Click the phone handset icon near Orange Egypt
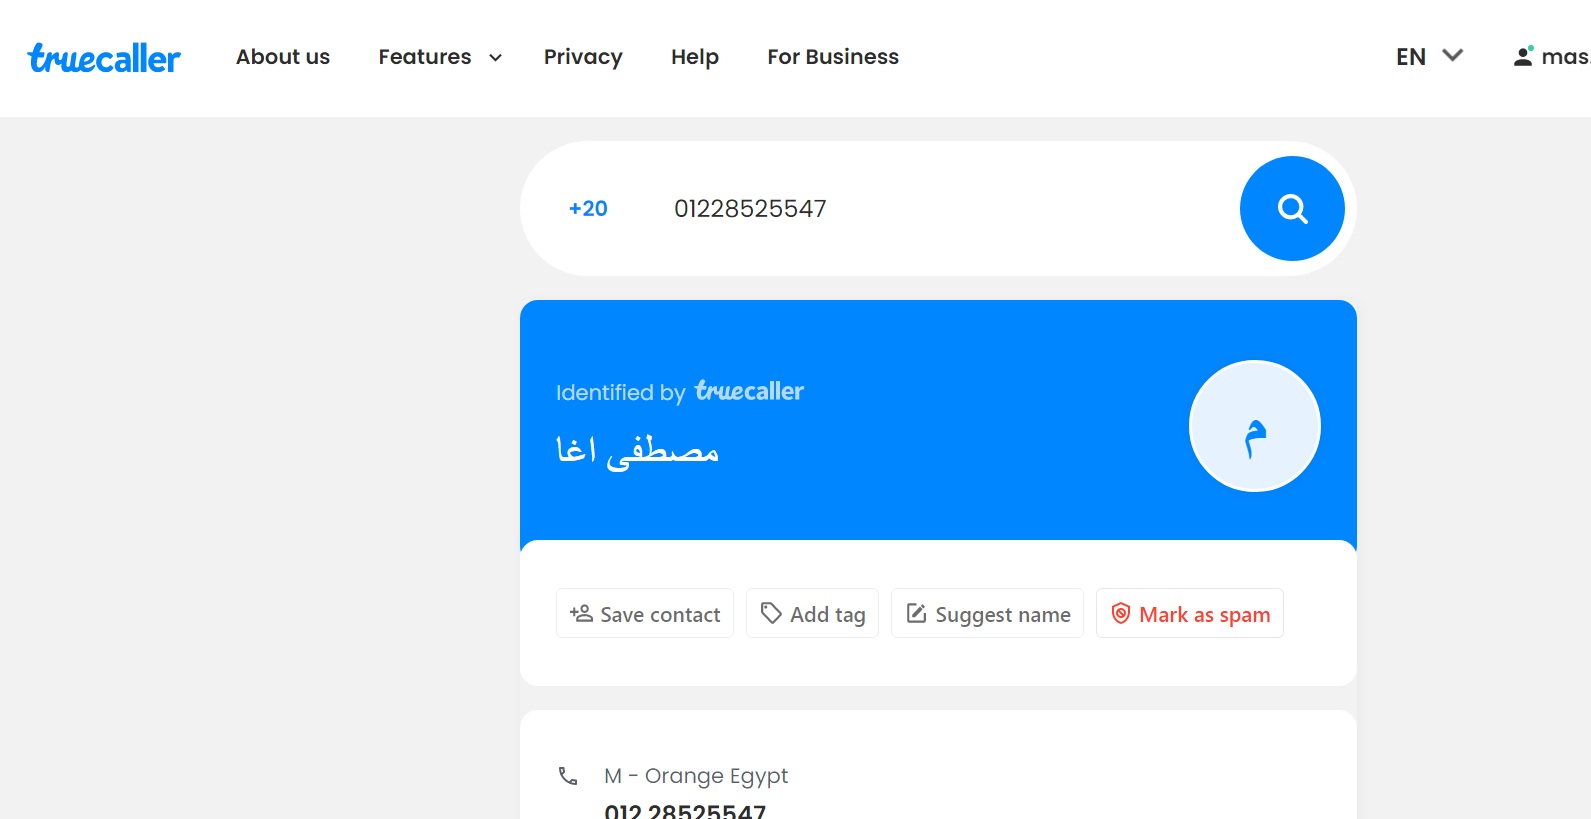Viewport: 1591px width, 819px height. tap(568, 776)
